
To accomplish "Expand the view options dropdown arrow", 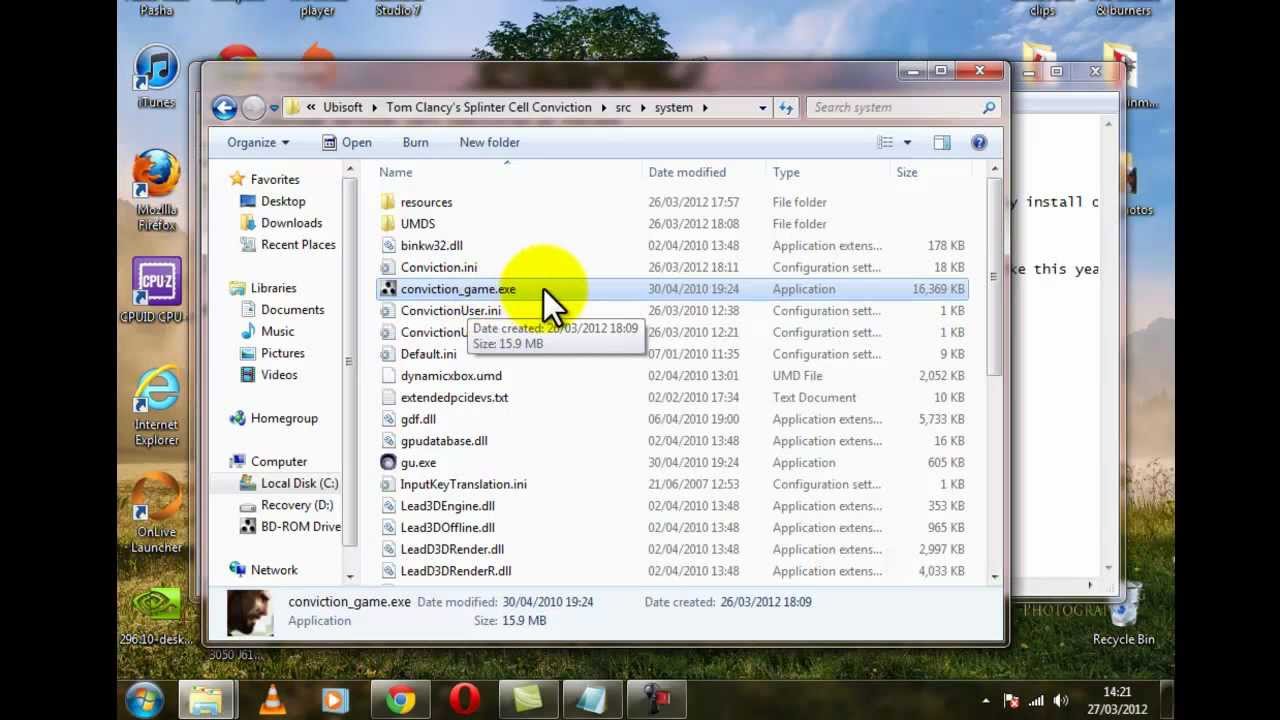I will pos(907,142).
